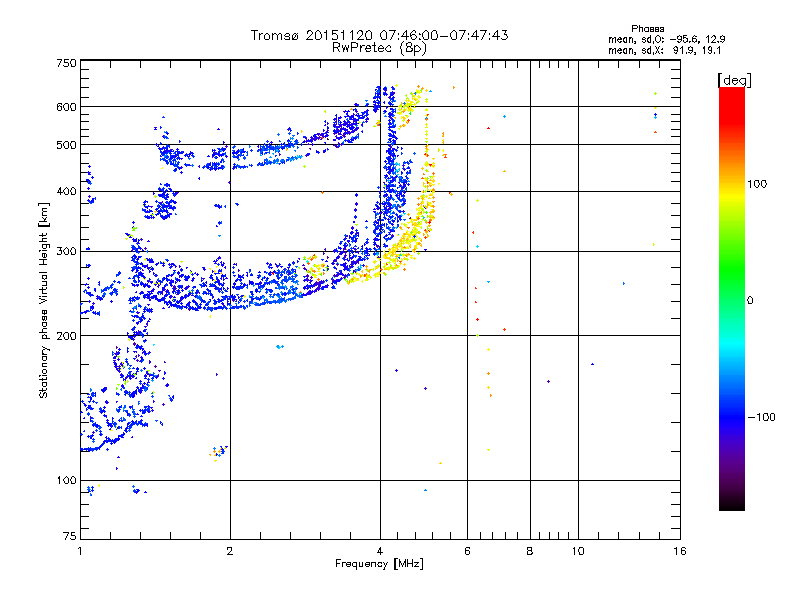Image resolution: width=800 pixels, height=600 pixels.
Task: Click the colorbar label '-100'
Action: tap(761, 417)
